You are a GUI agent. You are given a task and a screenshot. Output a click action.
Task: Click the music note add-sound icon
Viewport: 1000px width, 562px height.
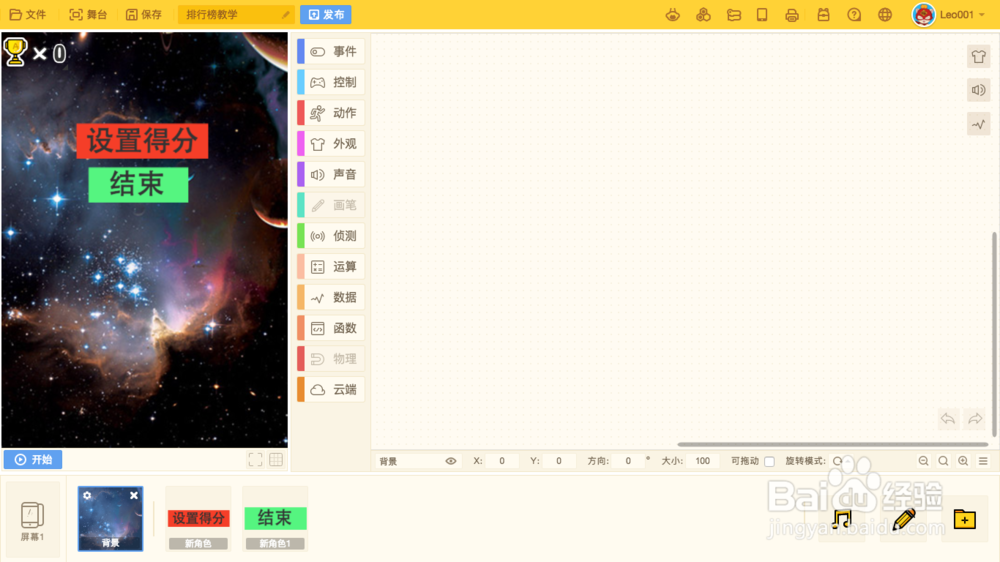point(842,519)
